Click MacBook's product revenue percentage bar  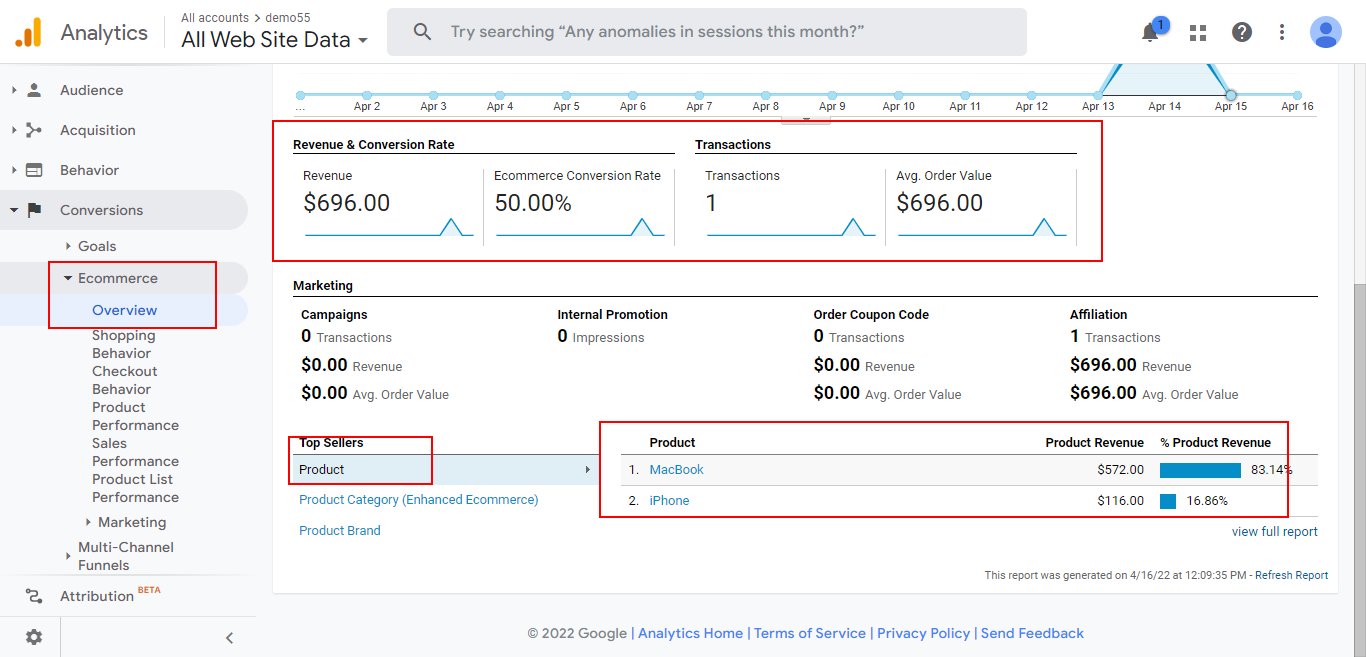tap(1198, 469)
